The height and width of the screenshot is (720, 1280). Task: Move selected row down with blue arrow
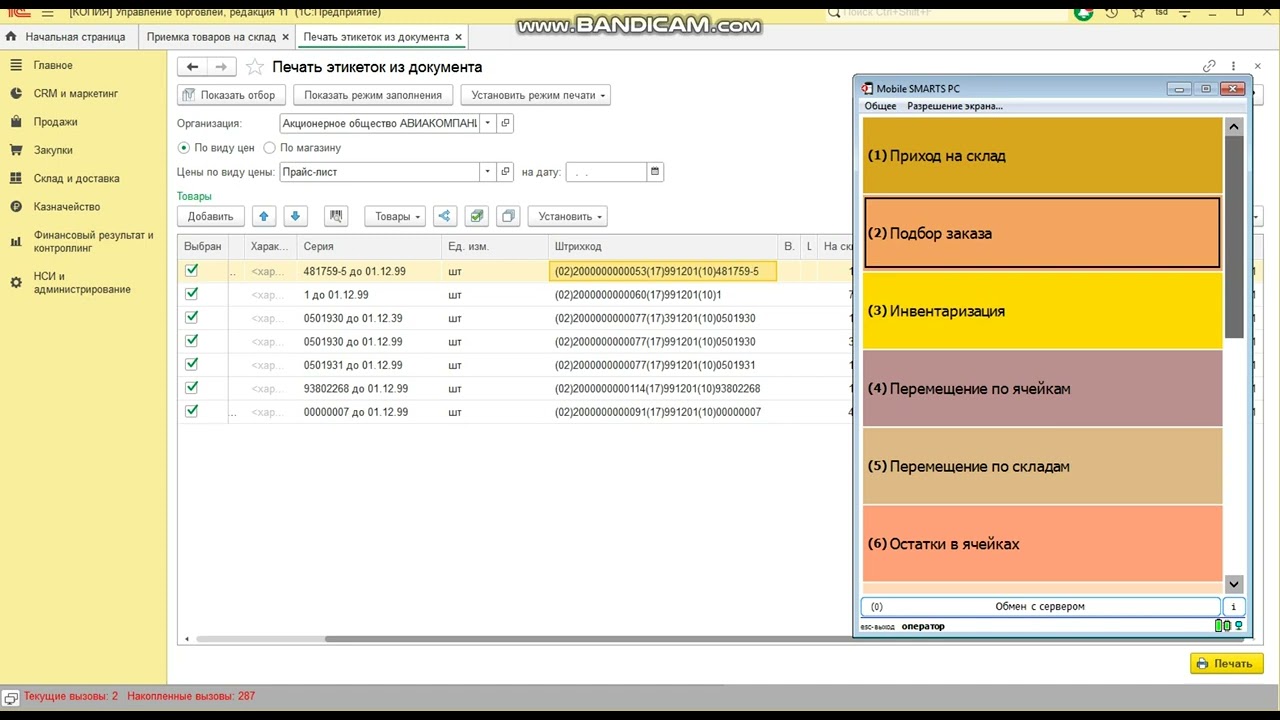click(295, 216)
